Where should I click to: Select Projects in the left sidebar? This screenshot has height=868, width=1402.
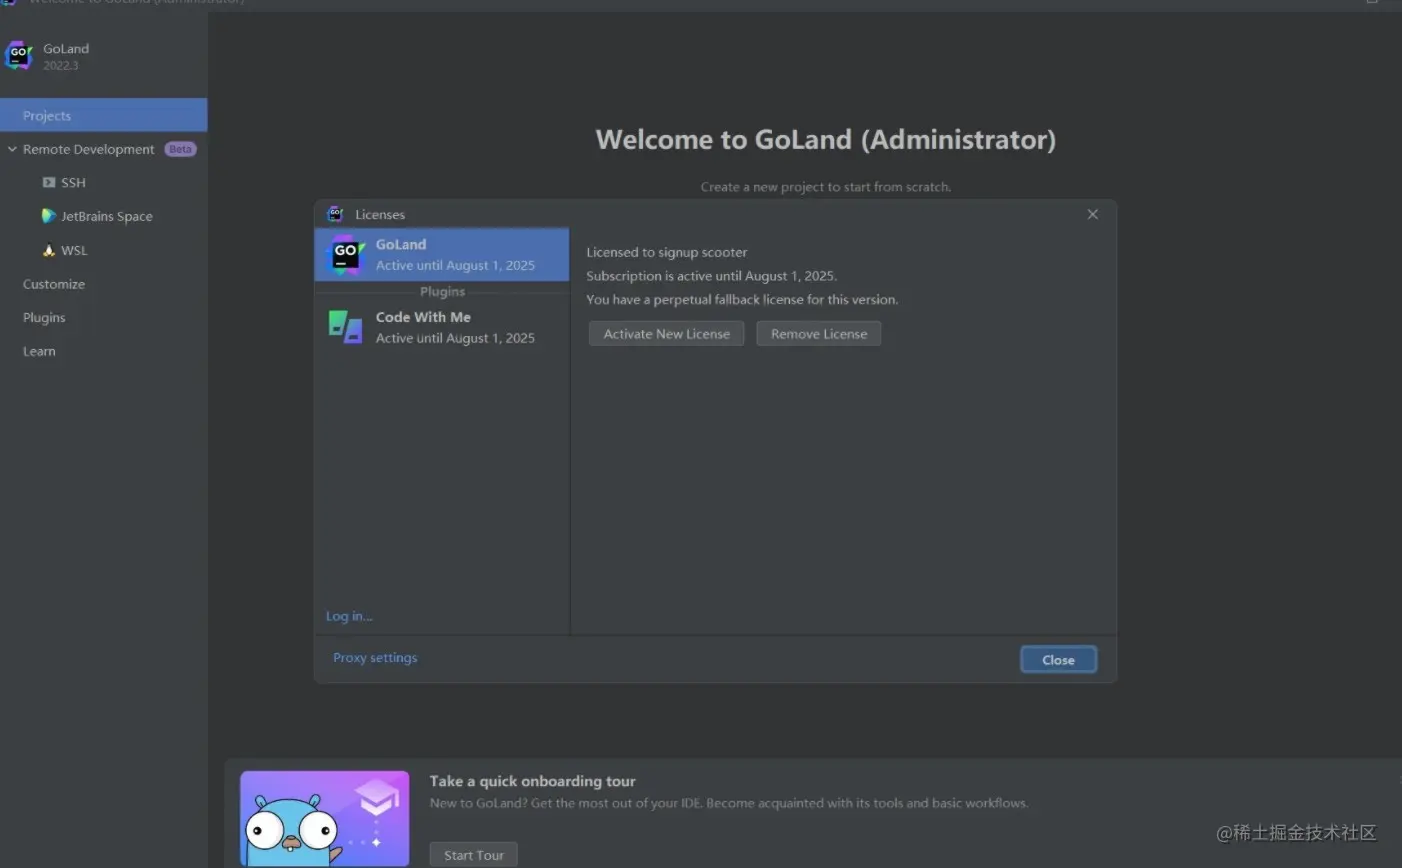coord(104,115)
